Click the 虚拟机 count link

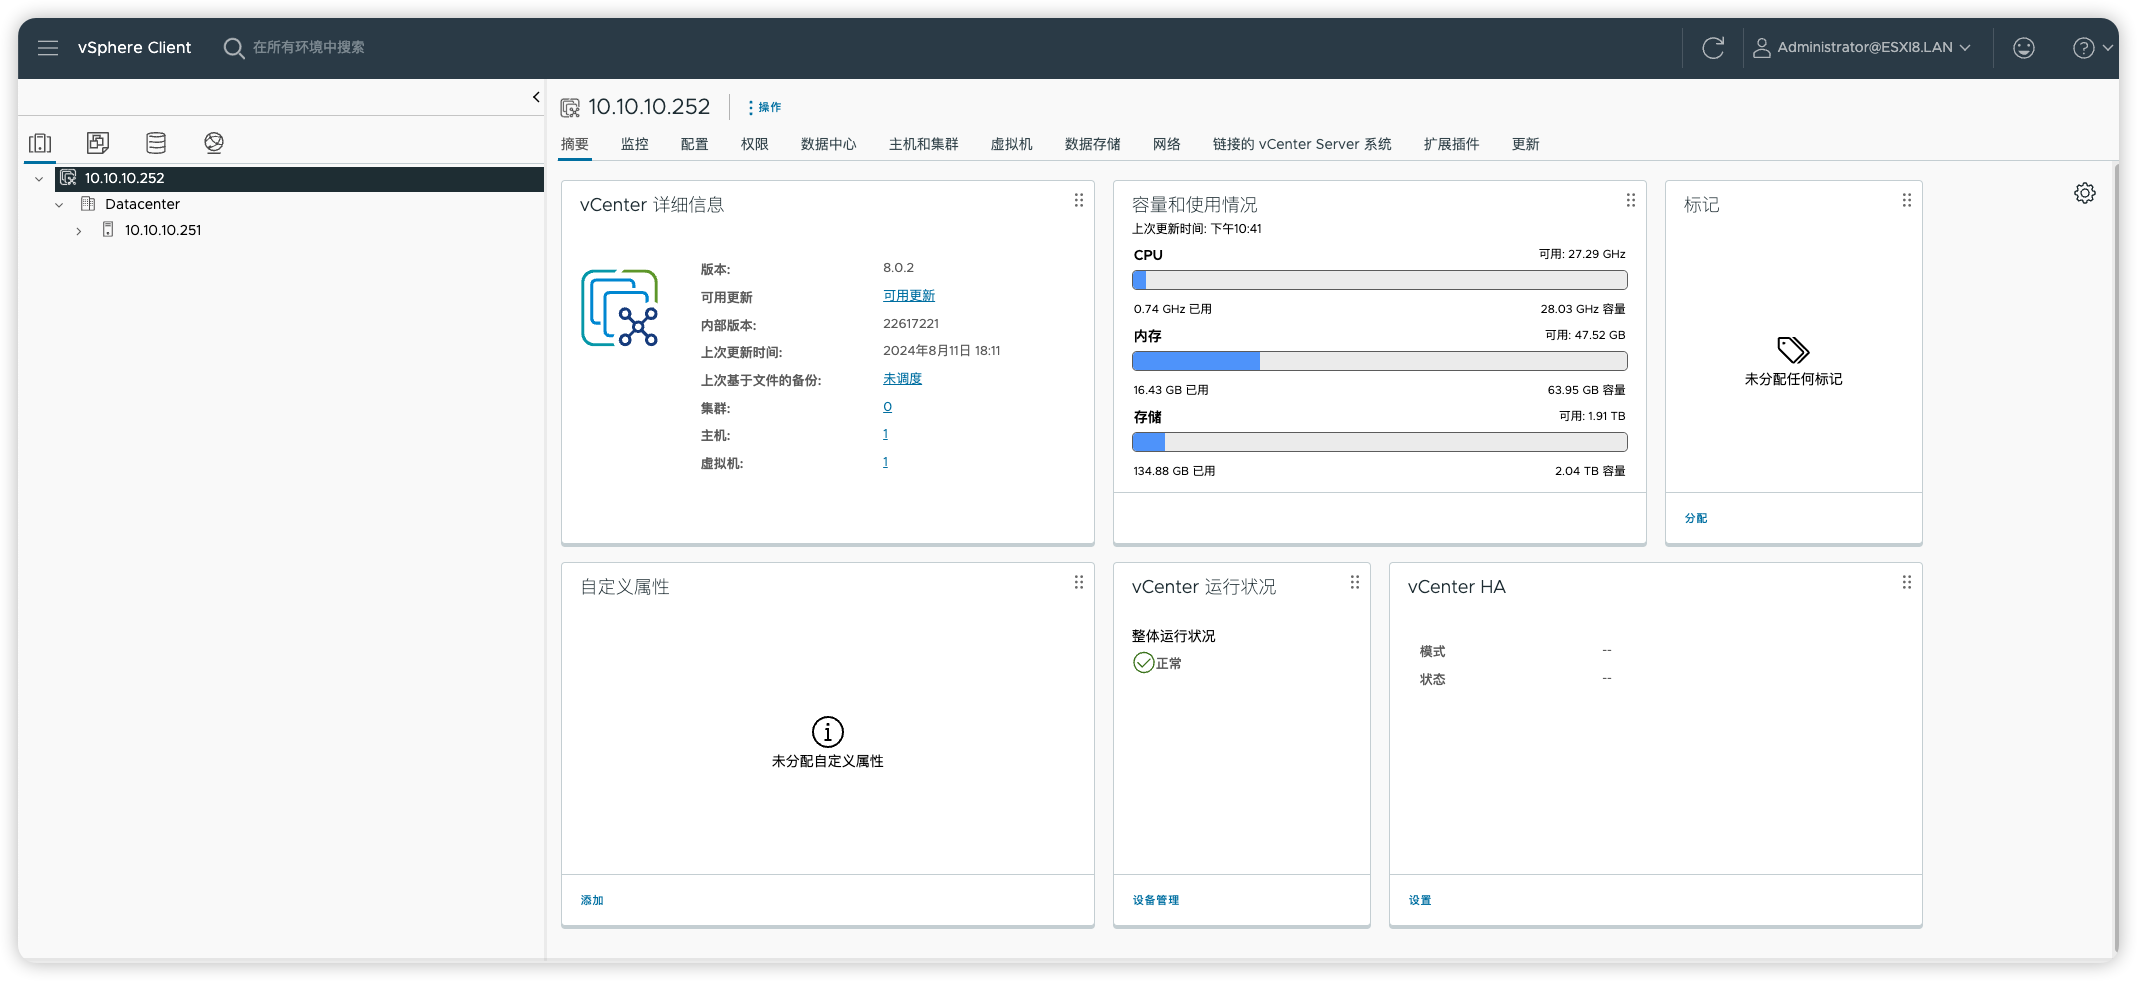(x=885, y=462)
